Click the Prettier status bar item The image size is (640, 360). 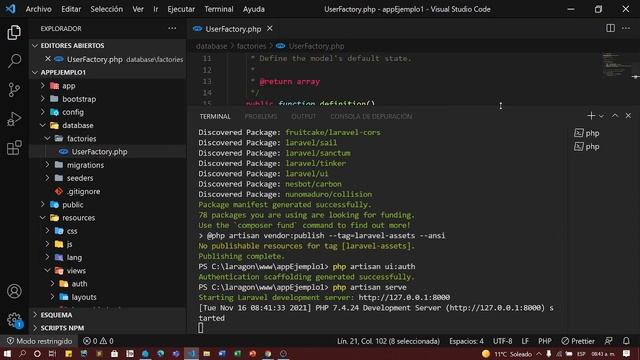point(578,341)
